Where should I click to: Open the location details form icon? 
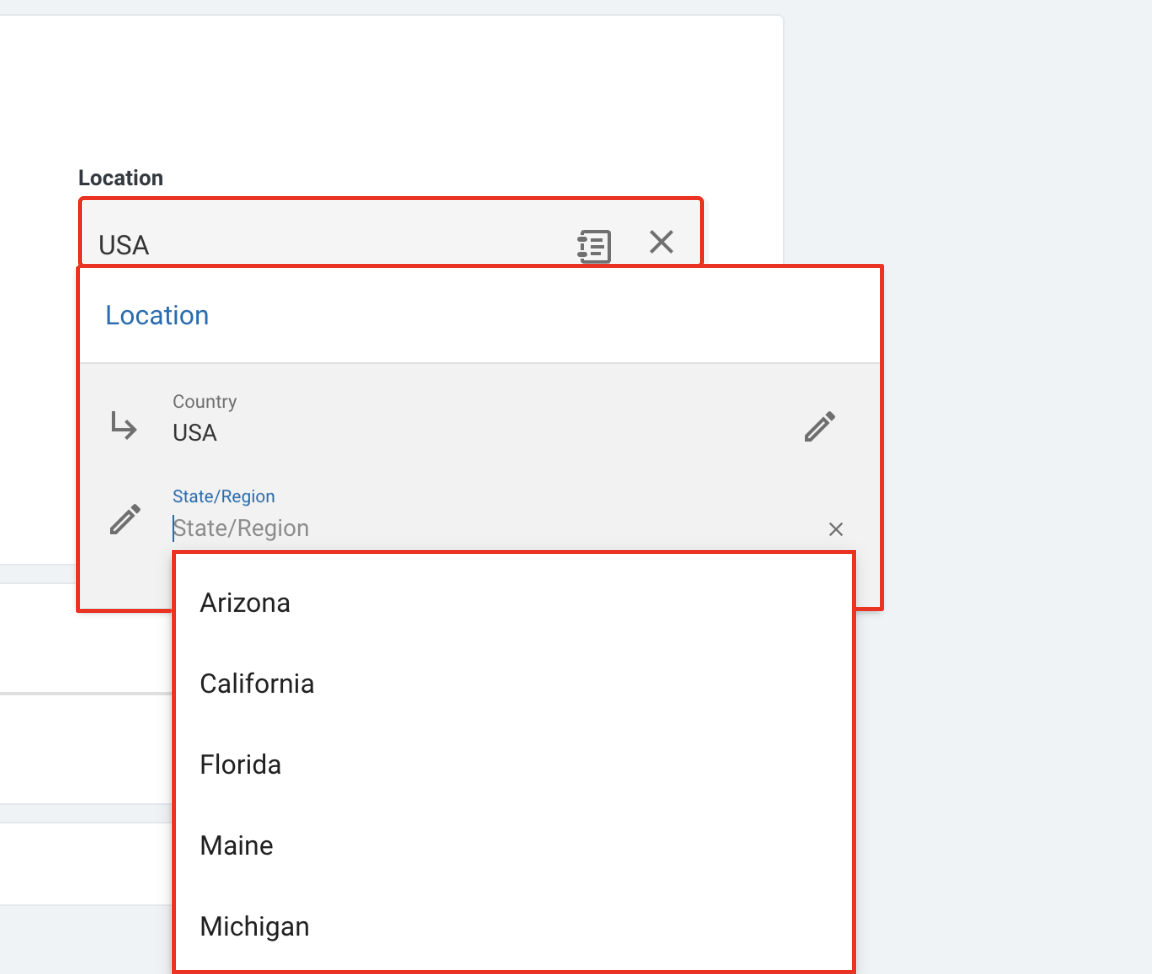click(594, 245)
